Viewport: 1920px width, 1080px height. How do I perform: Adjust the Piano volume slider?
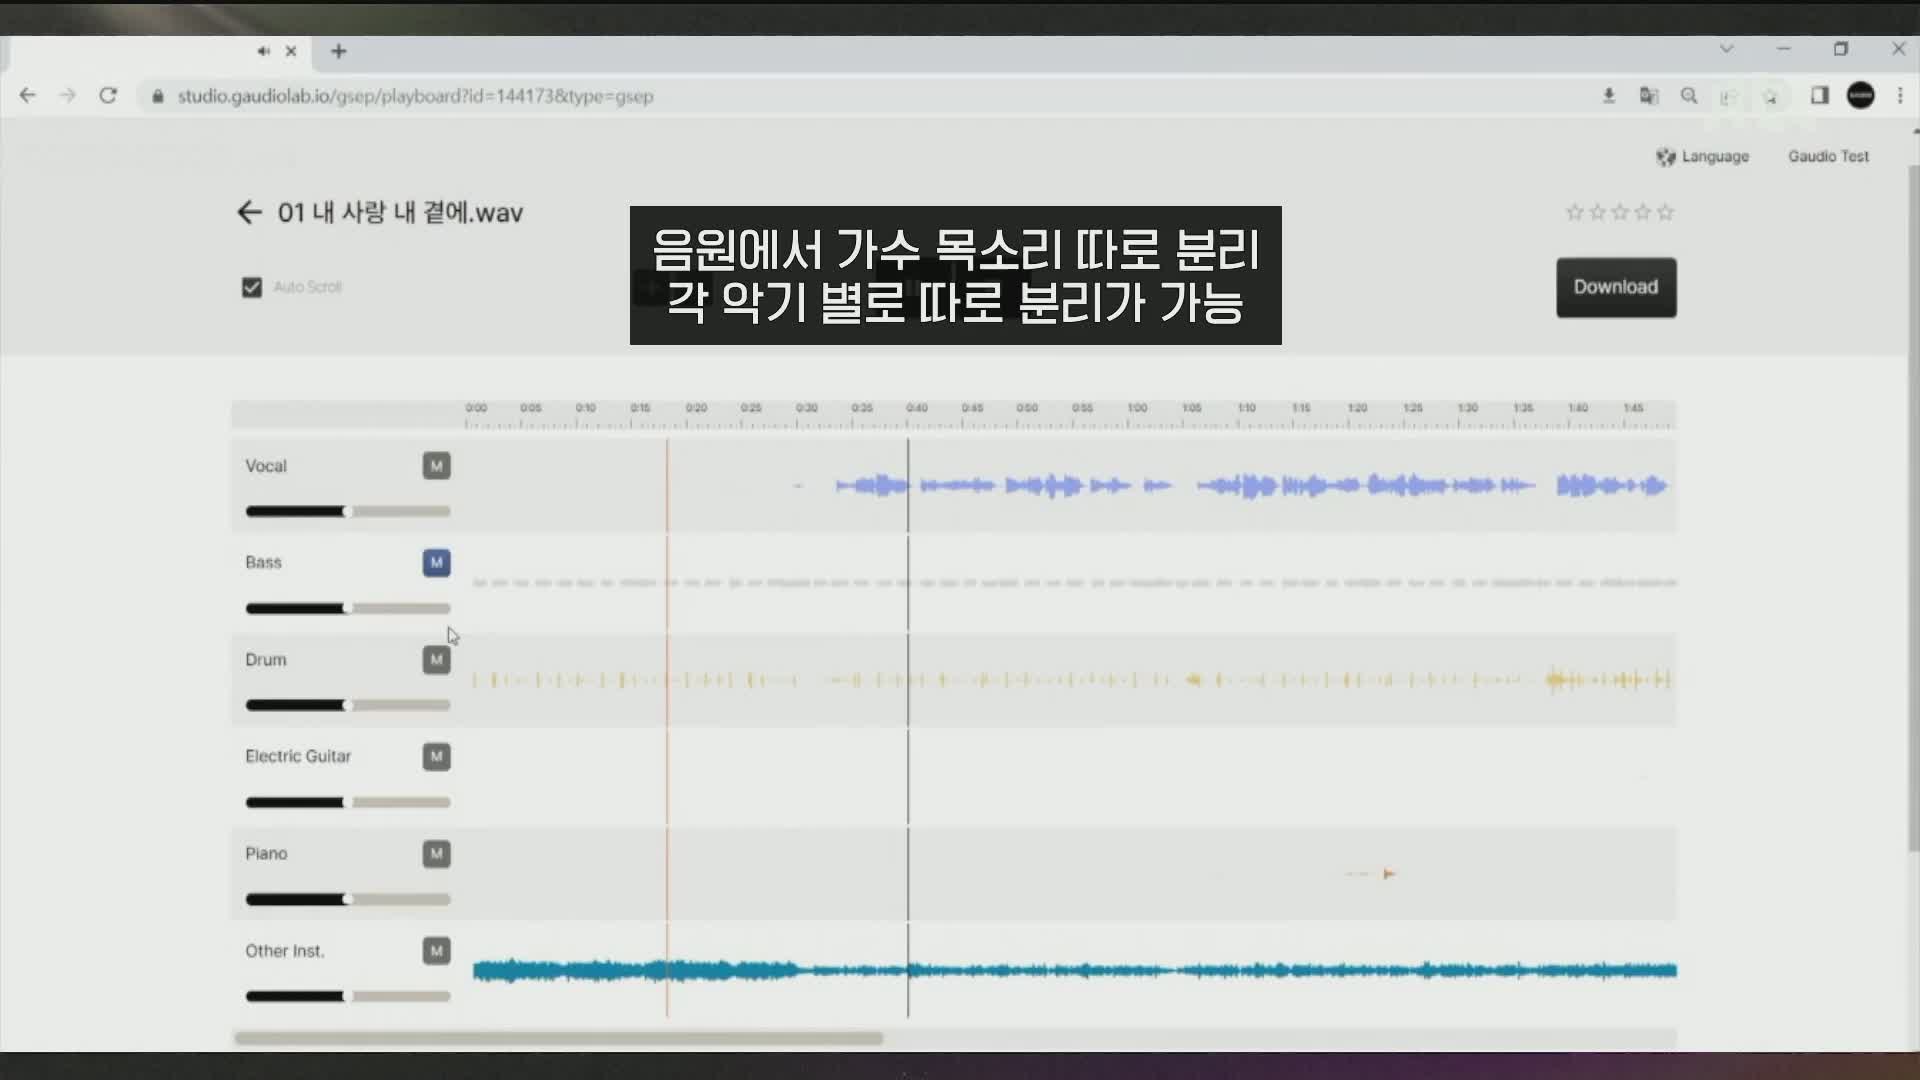click(x=346, y=899)
